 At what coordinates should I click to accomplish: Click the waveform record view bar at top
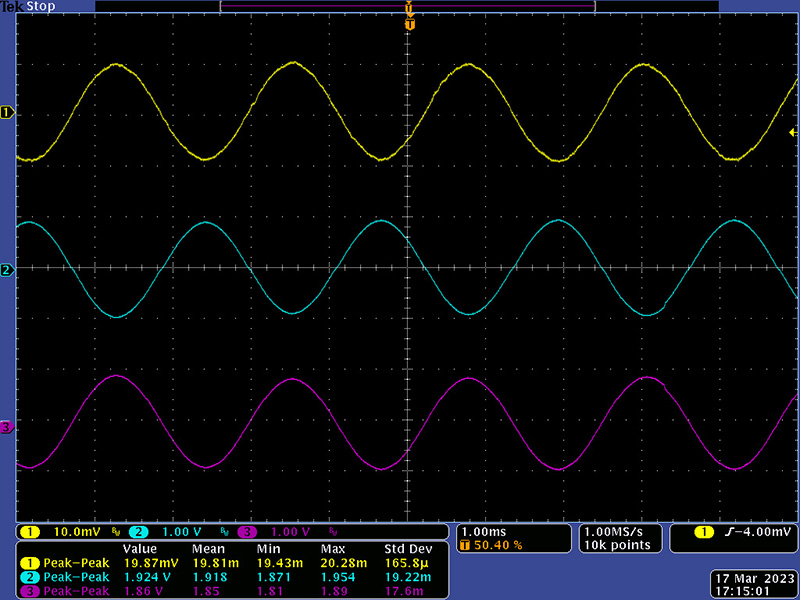pyautogui.click(x=408, y=6)
